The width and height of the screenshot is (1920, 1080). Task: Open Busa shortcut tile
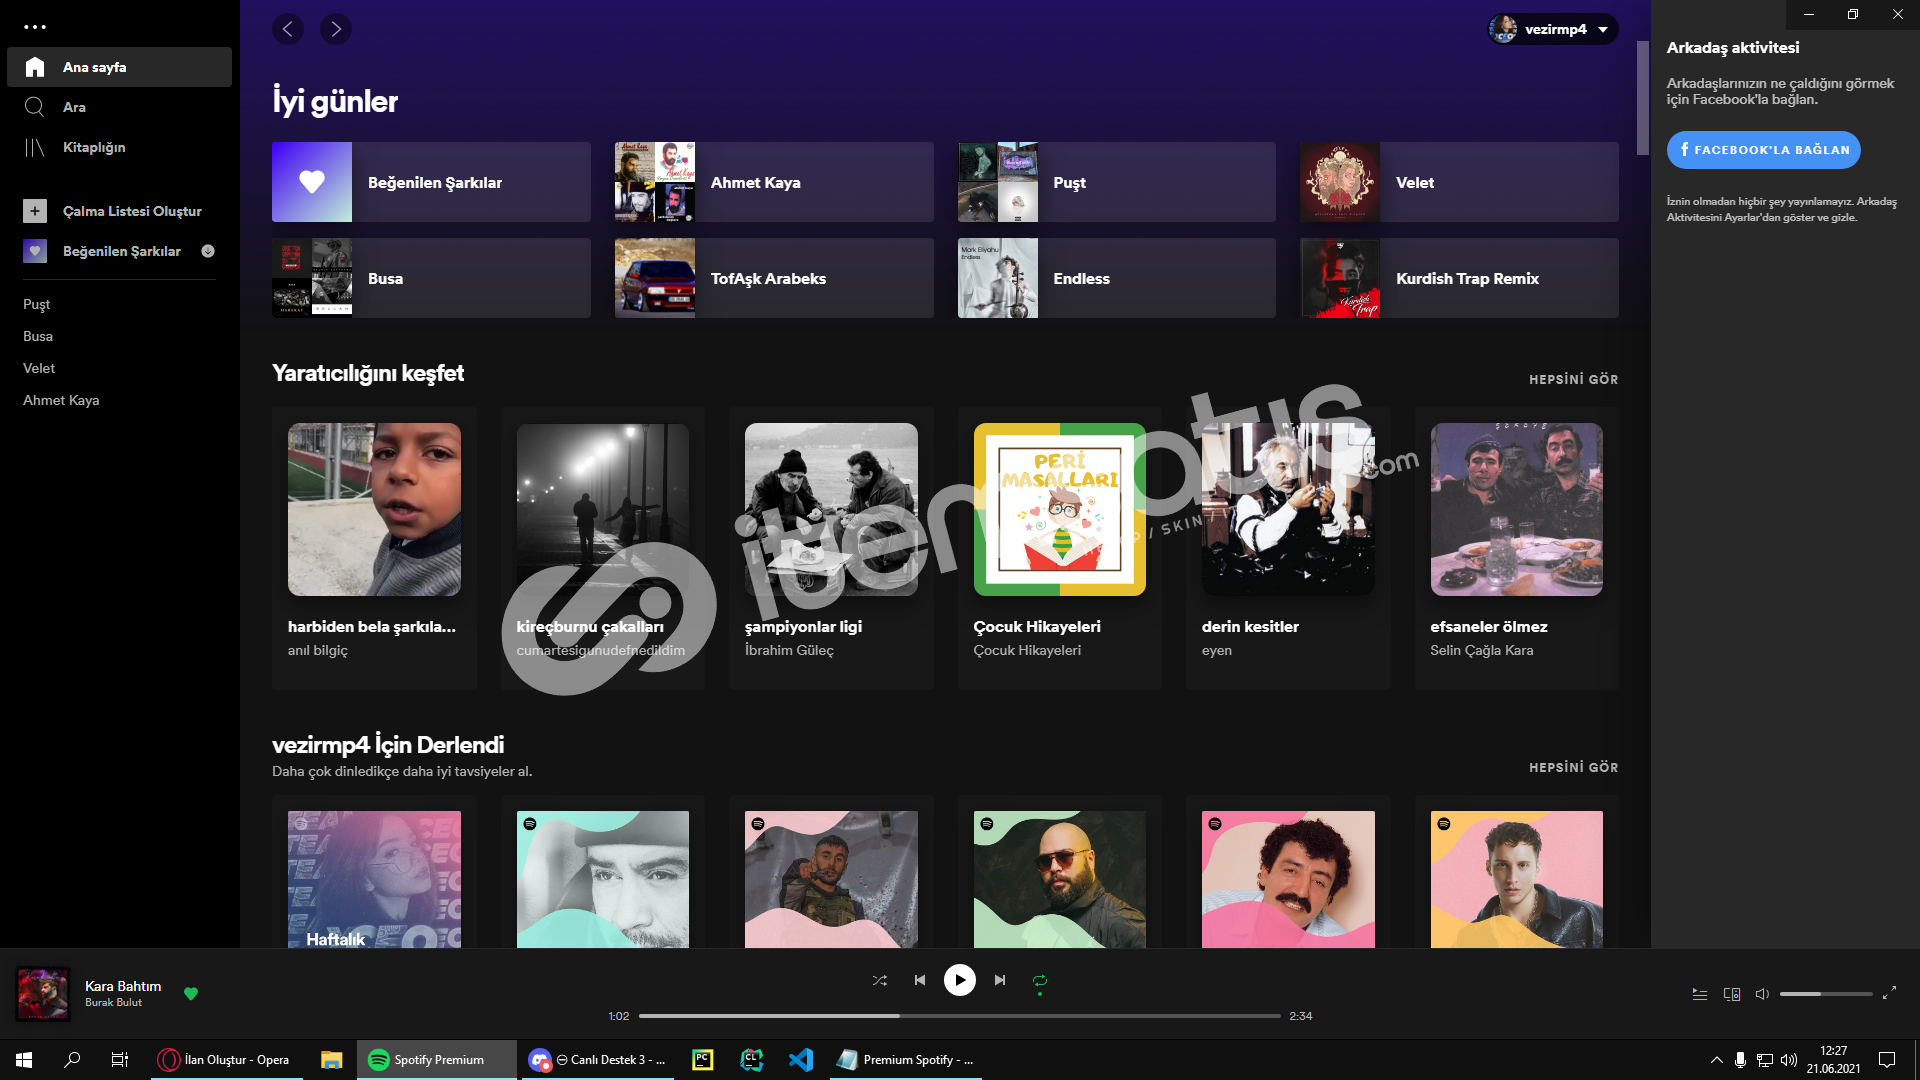pyautogui.click(x=431, y=278)
